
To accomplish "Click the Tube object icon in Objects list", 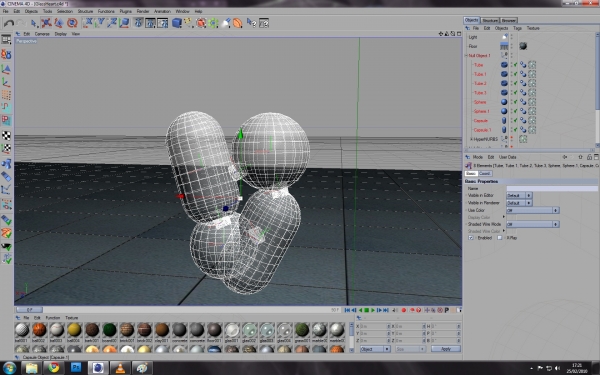I will [x=504, y=65].
